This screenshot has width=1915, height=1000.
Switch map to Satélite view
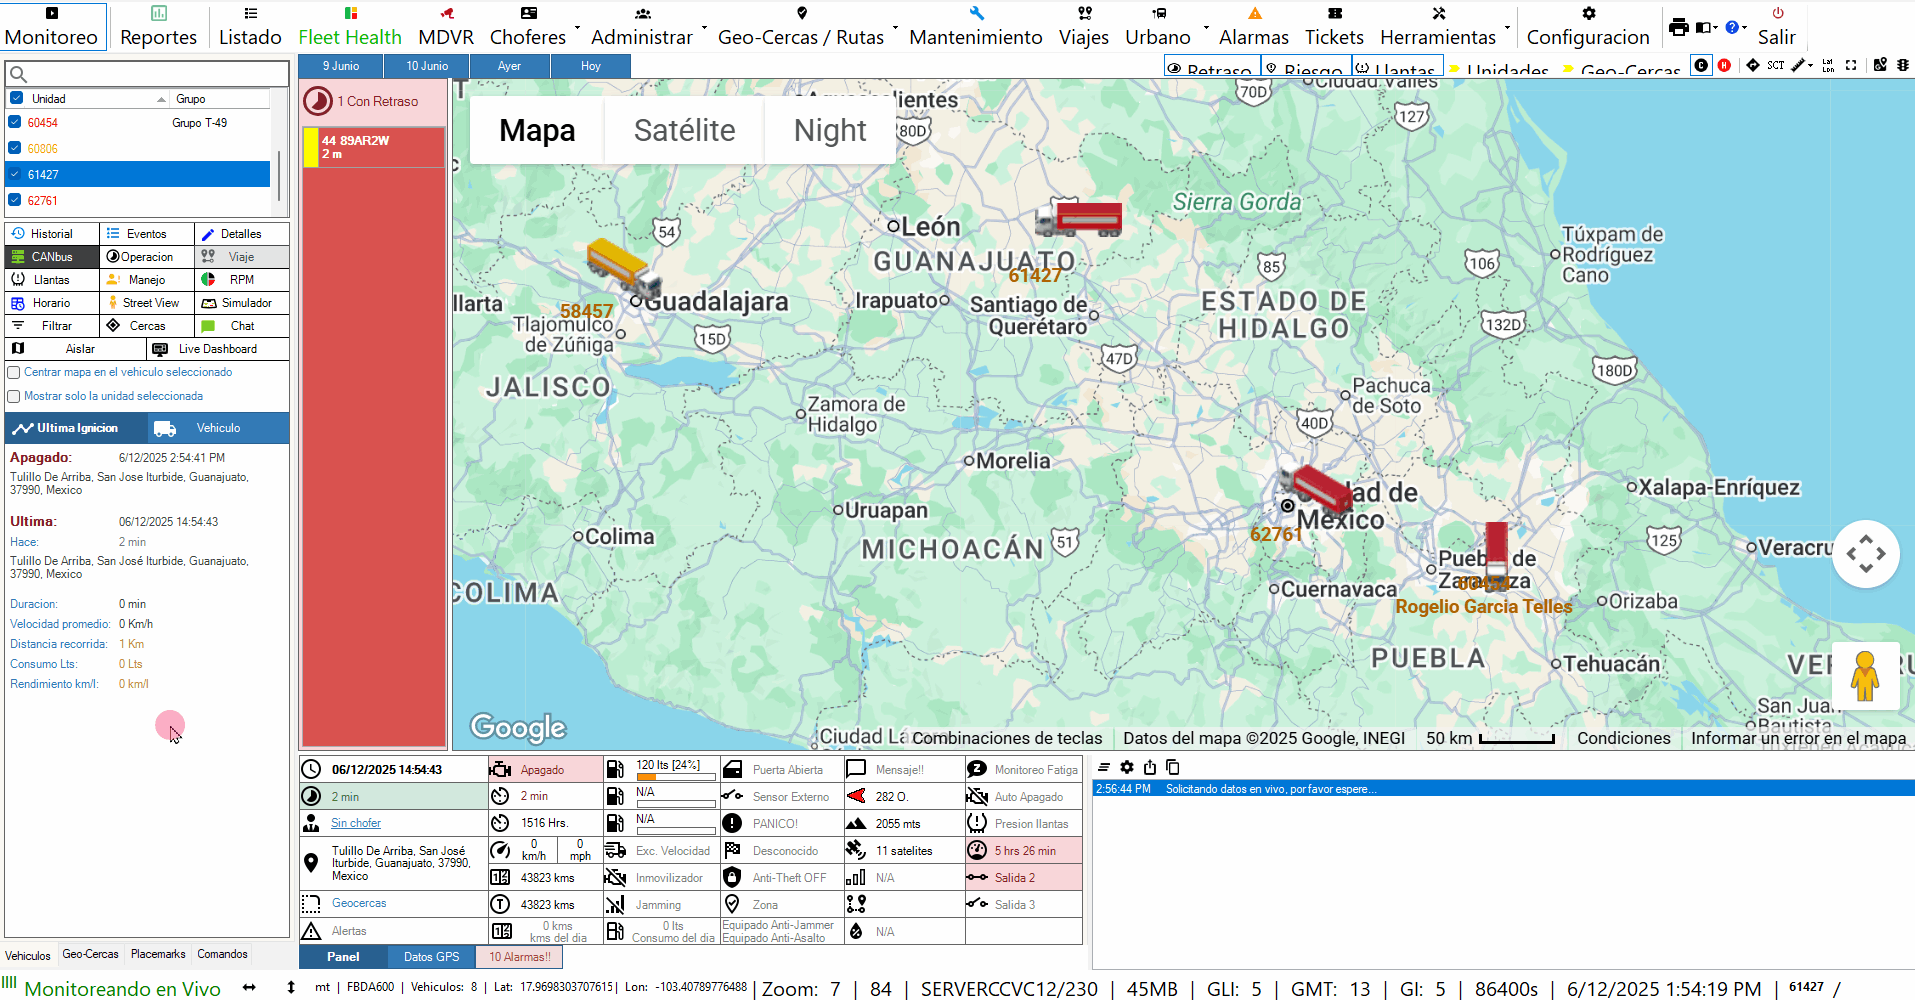click(x=685, y=130)
